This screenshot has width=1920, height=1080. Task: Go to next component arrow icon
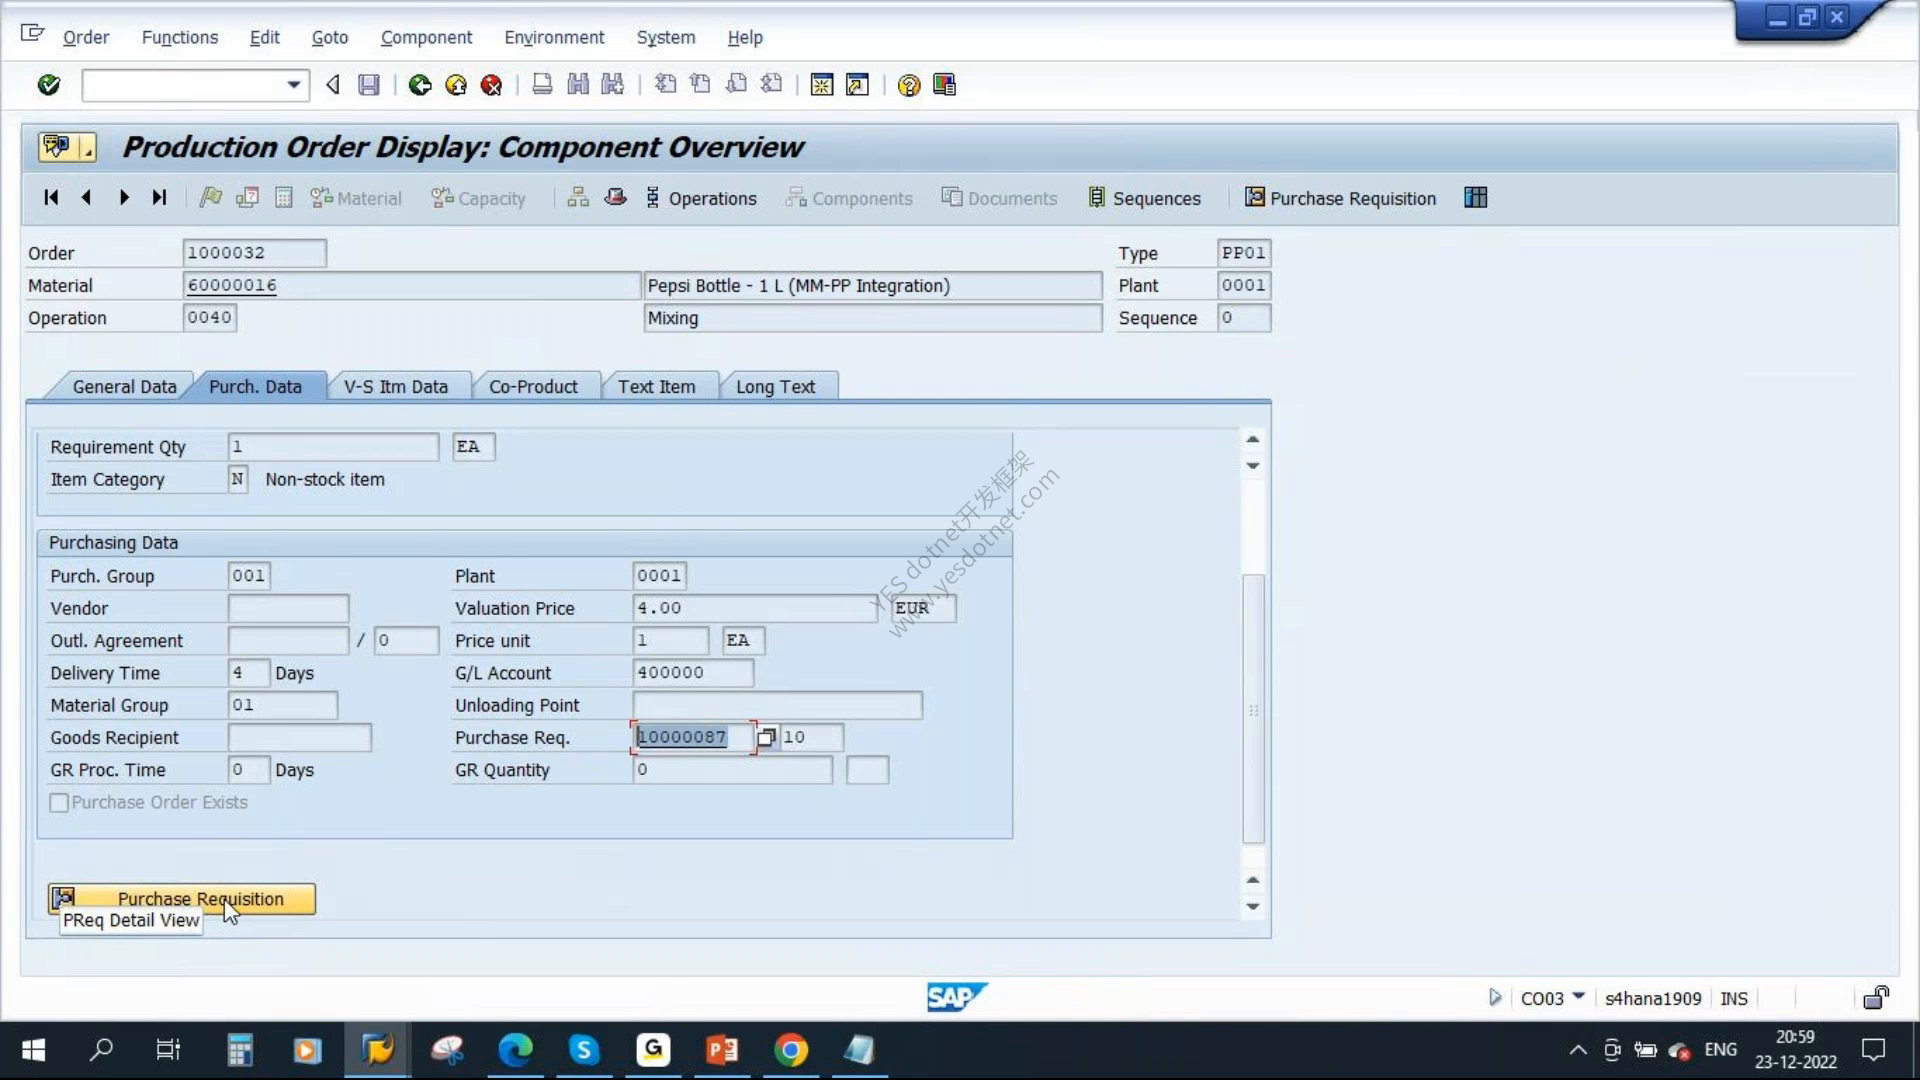tap(124, 198)
